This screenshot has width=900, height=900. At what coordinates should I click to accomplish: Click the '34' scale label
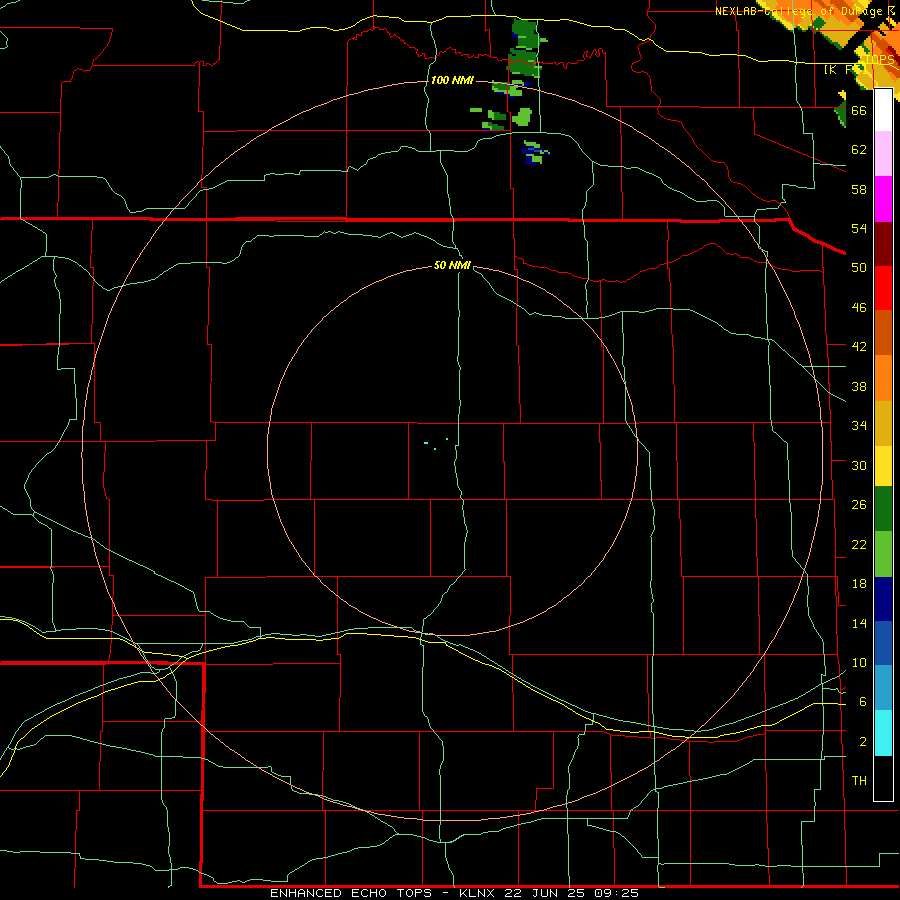pos(859,425)
